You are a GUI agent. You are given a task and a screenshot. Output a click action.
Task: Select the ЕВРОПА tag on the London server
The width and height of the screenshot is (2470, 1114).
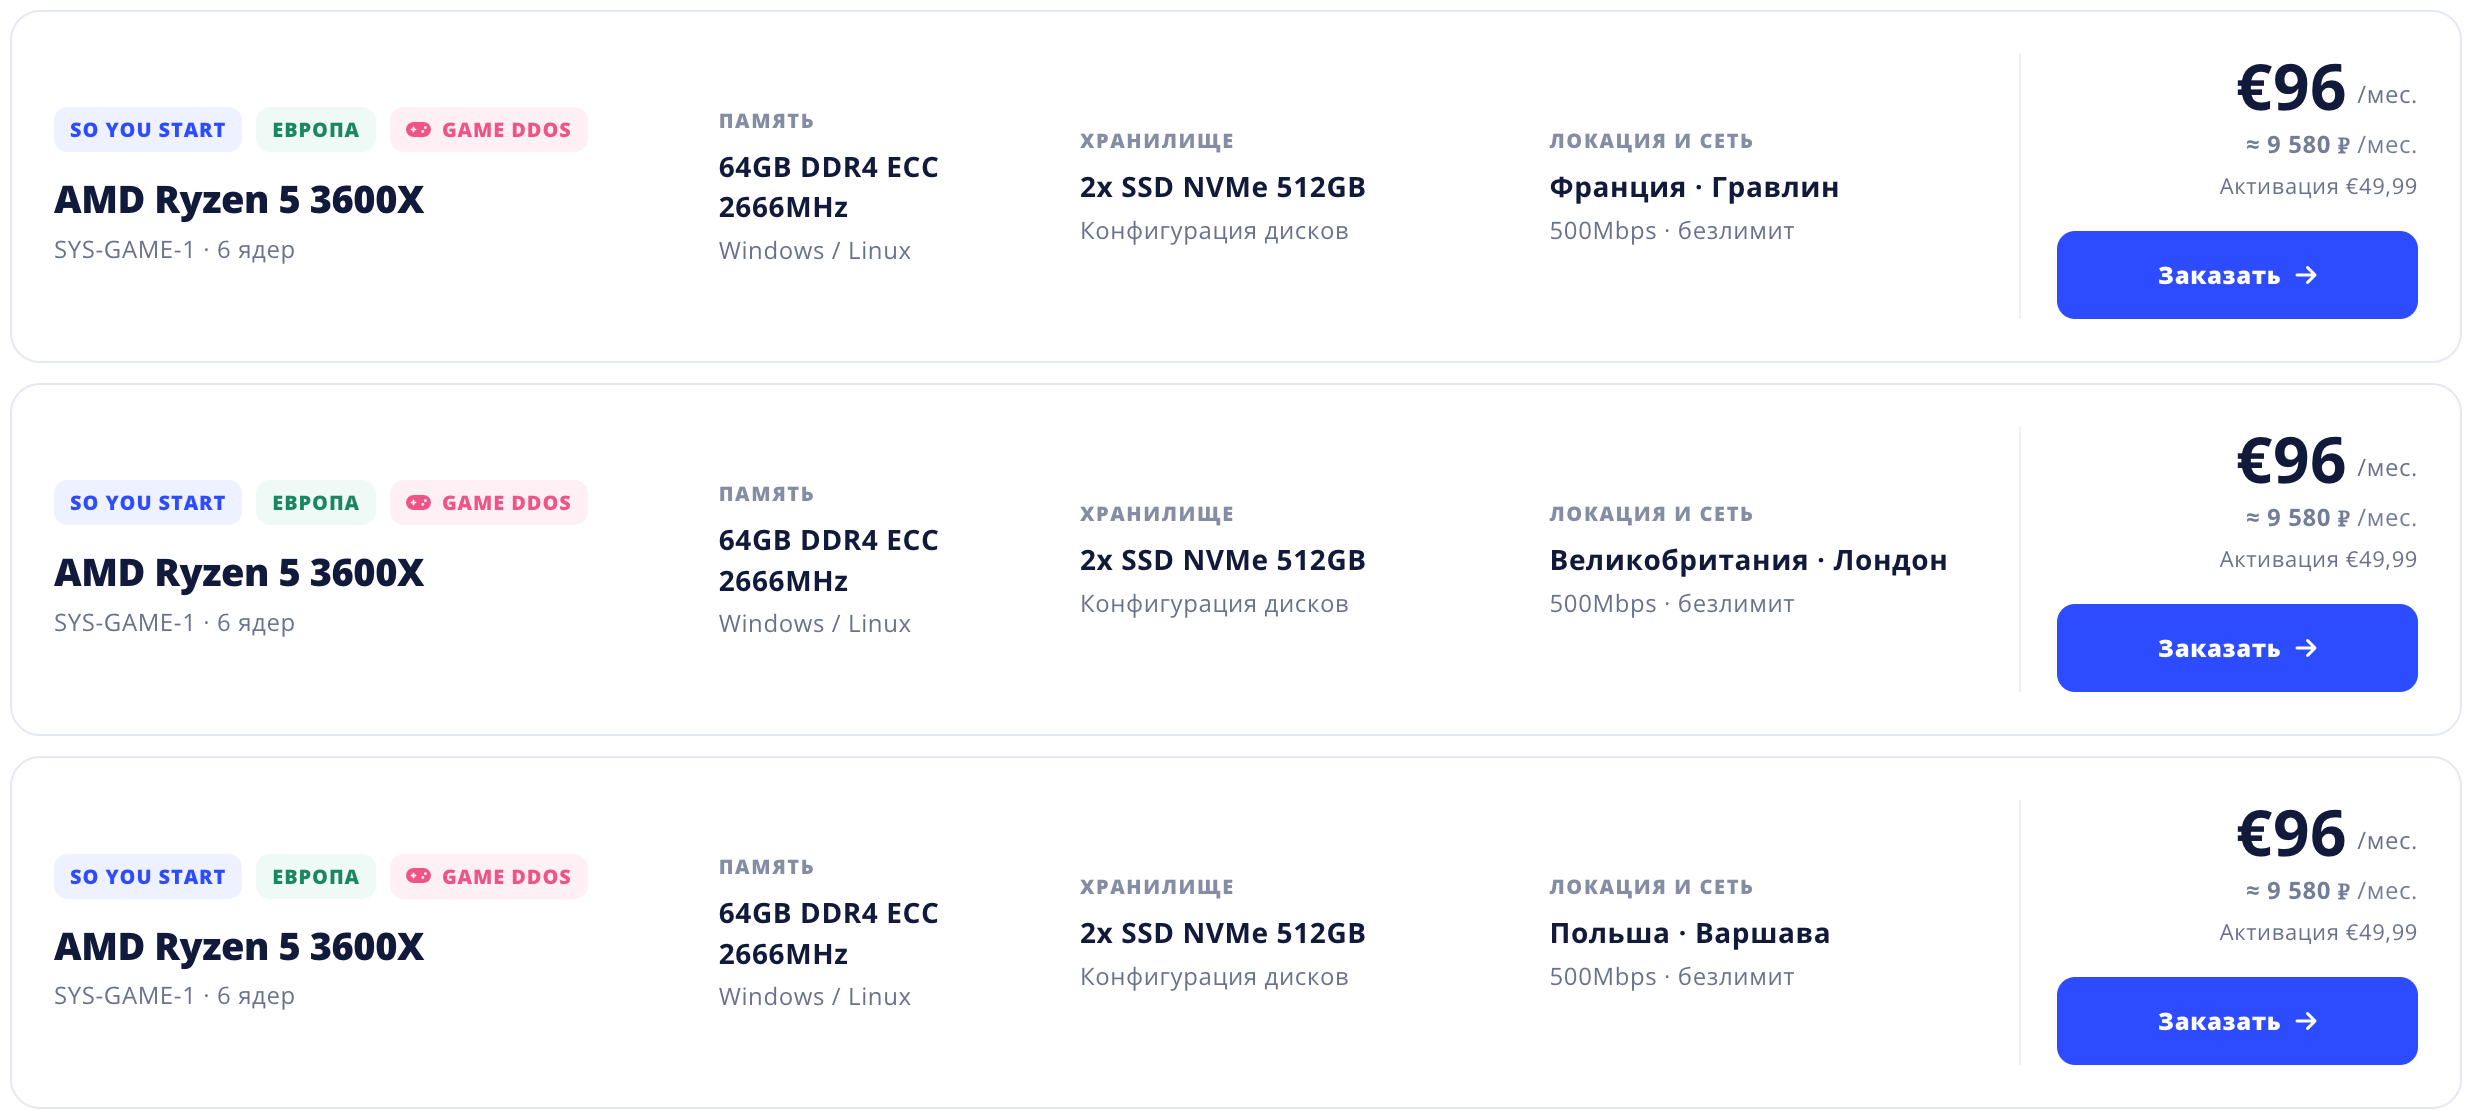coord(316,503)
